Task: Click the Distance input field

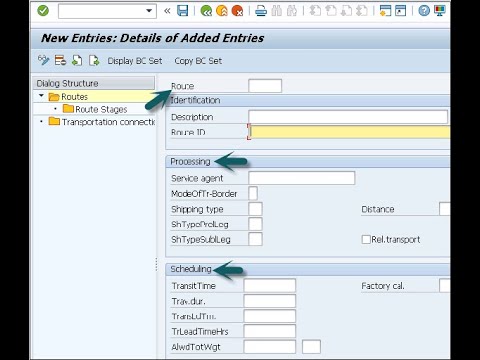Action: (445, 209)
